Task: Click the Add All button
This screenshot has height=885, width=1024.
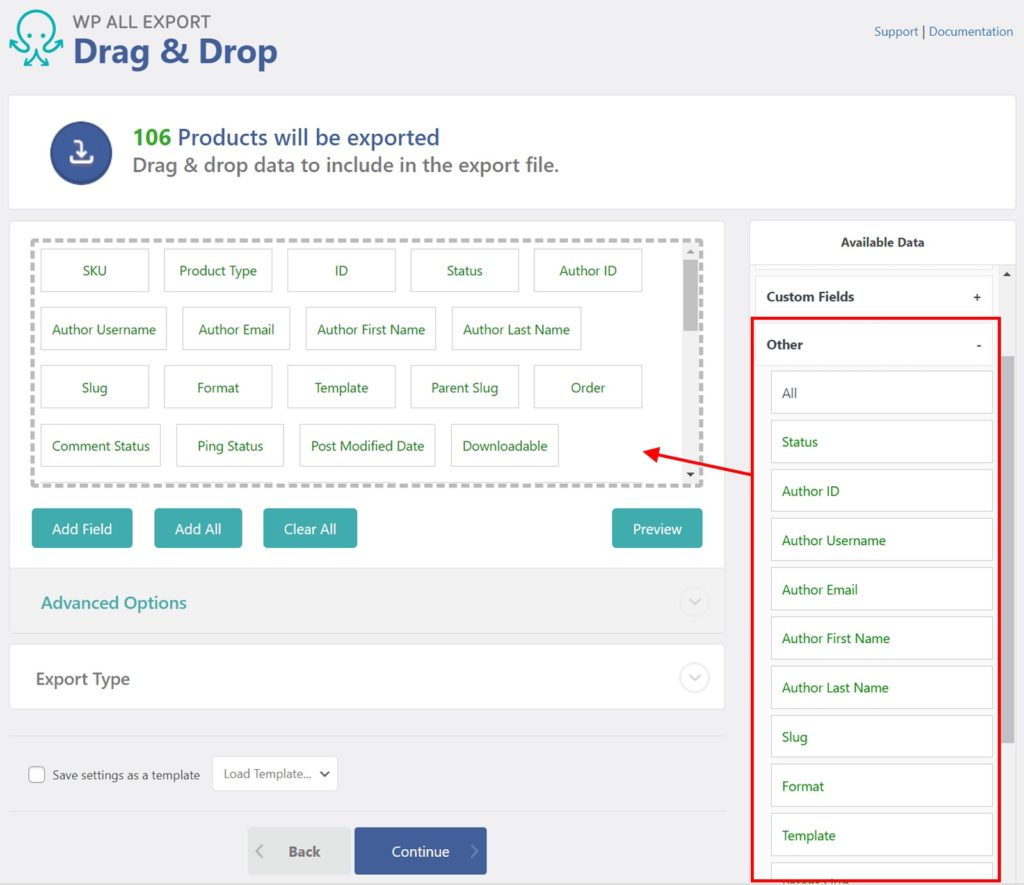Action: click(x=198, y=528)
